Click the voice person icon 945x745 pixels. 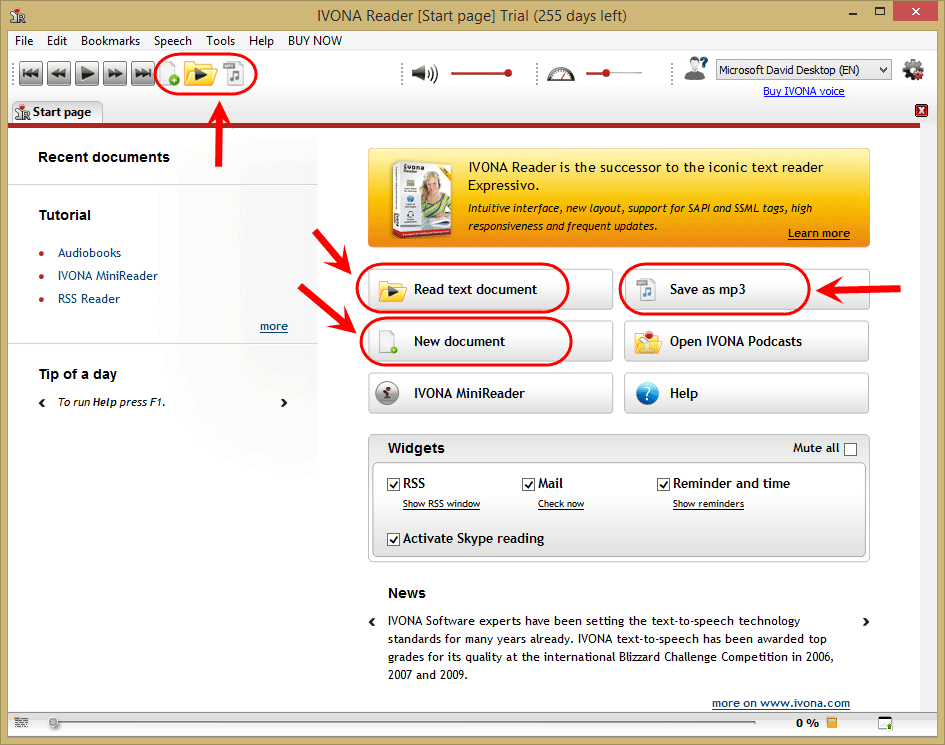coord(696,69)
